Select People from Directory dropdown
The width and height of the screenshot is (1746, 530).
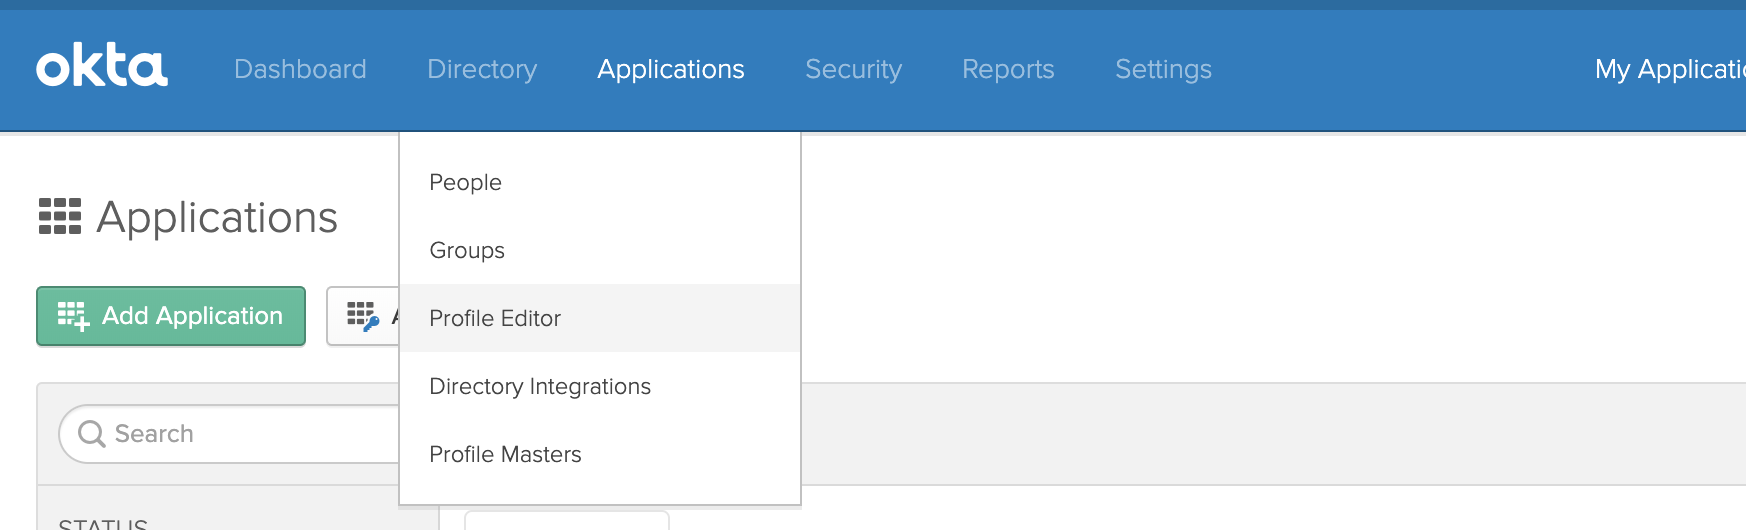pos(600,182)
